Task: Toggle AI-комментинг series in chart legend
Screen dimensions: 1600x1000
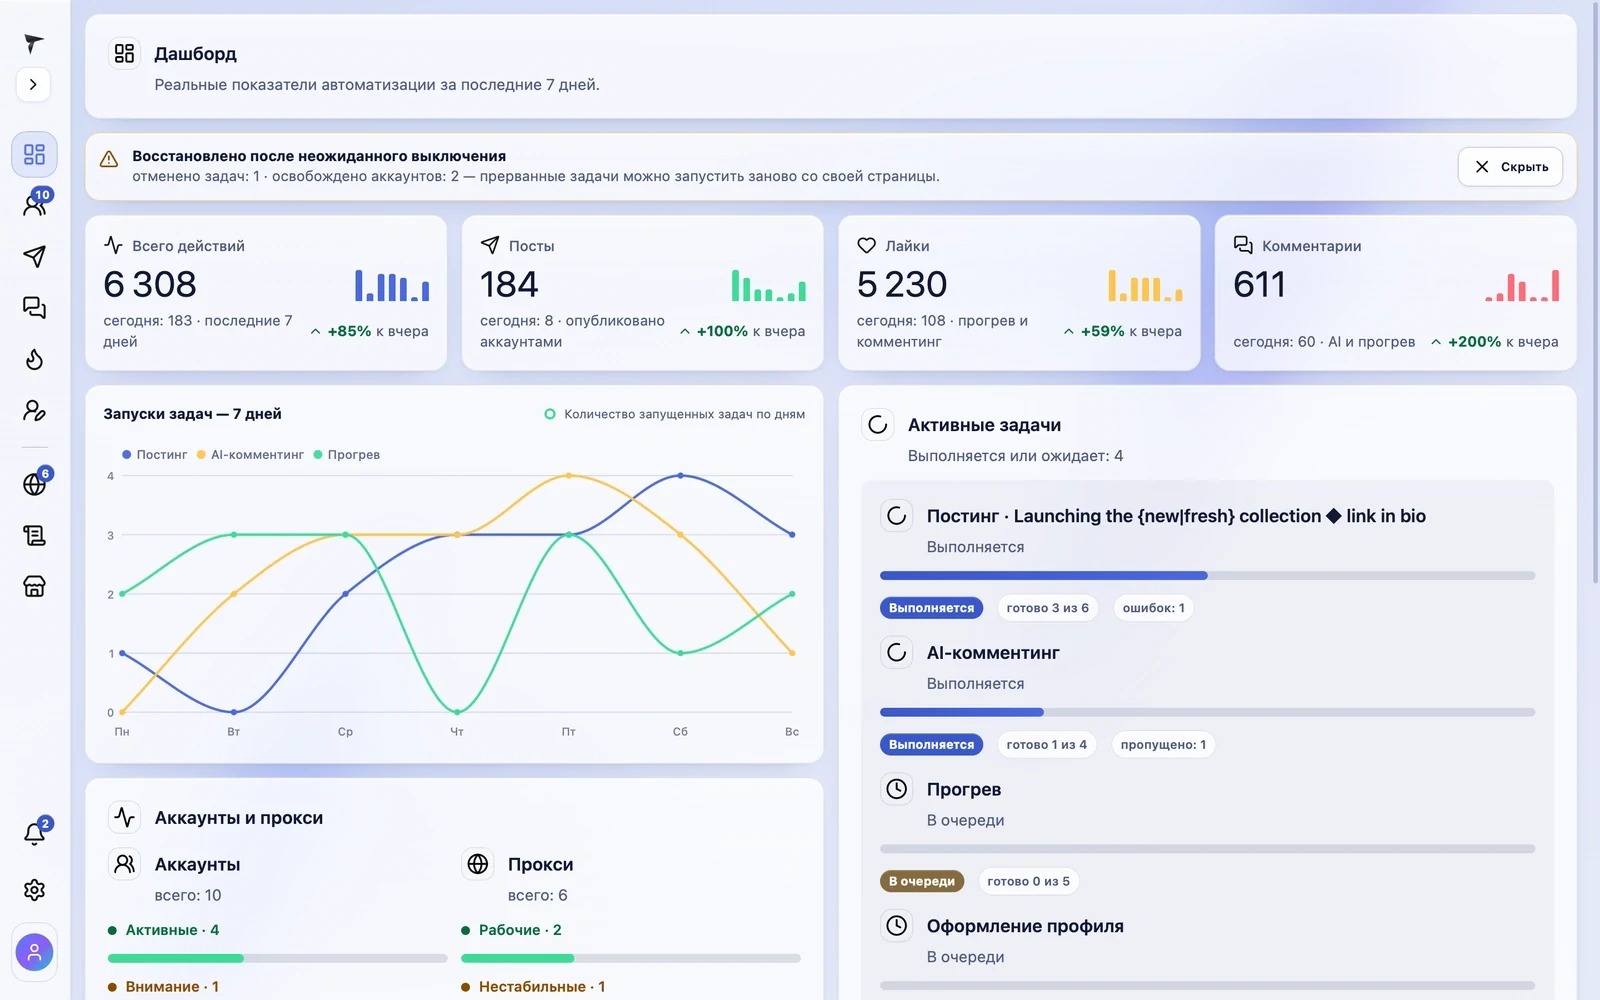Action: tap(250, 455)
